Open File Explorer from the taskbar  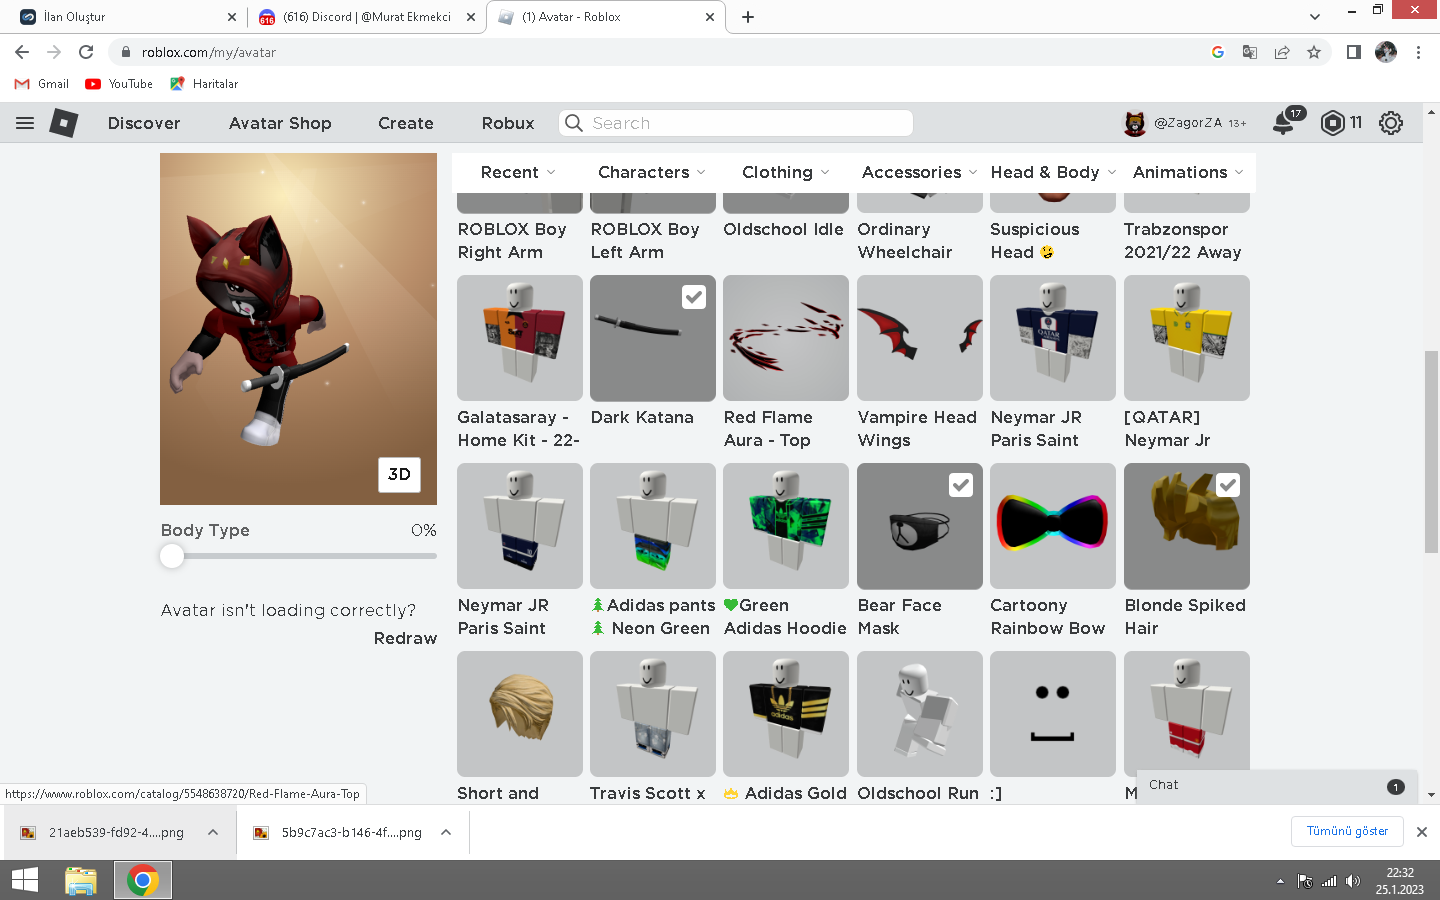pyautogui.click(x=81, y=880)
